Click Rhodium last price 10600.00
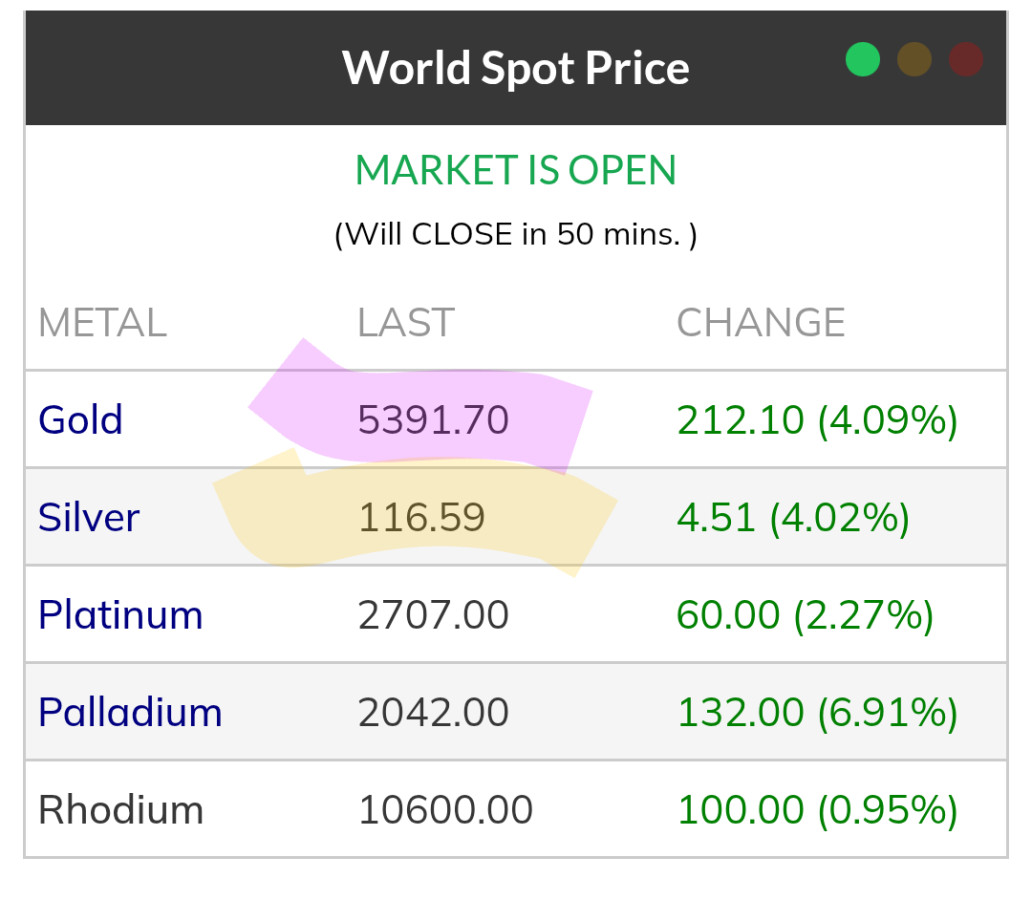Viewport: 1032px width, 900px height. (x=445, y=810)
